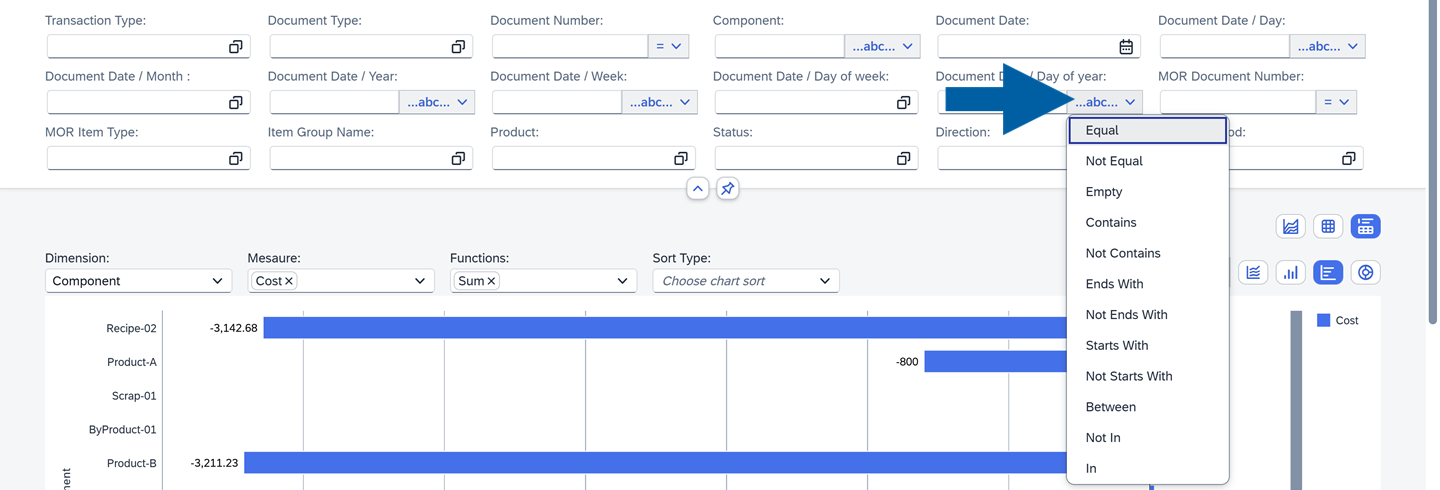Show the chart-only view
Viewport: 1440px width, 490px height.
1291,227
